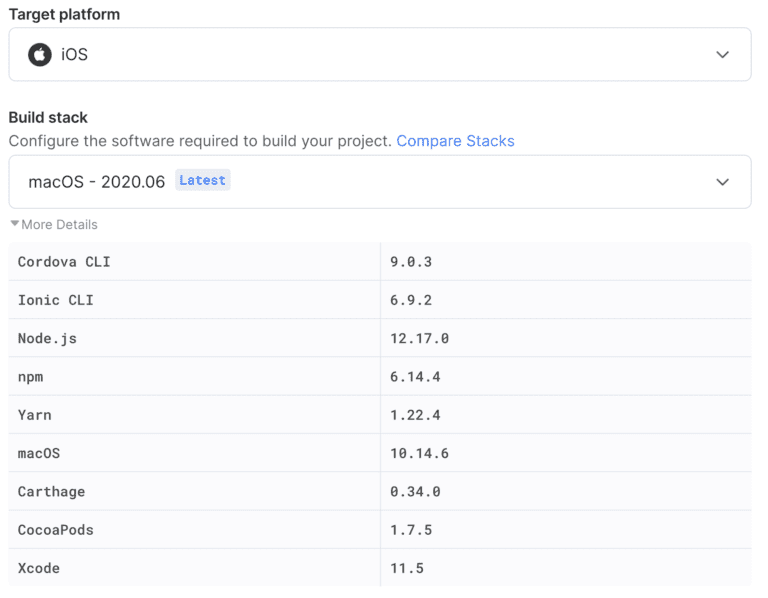
Task: Open the Compare Stacks link
Action: coord(455,141)
